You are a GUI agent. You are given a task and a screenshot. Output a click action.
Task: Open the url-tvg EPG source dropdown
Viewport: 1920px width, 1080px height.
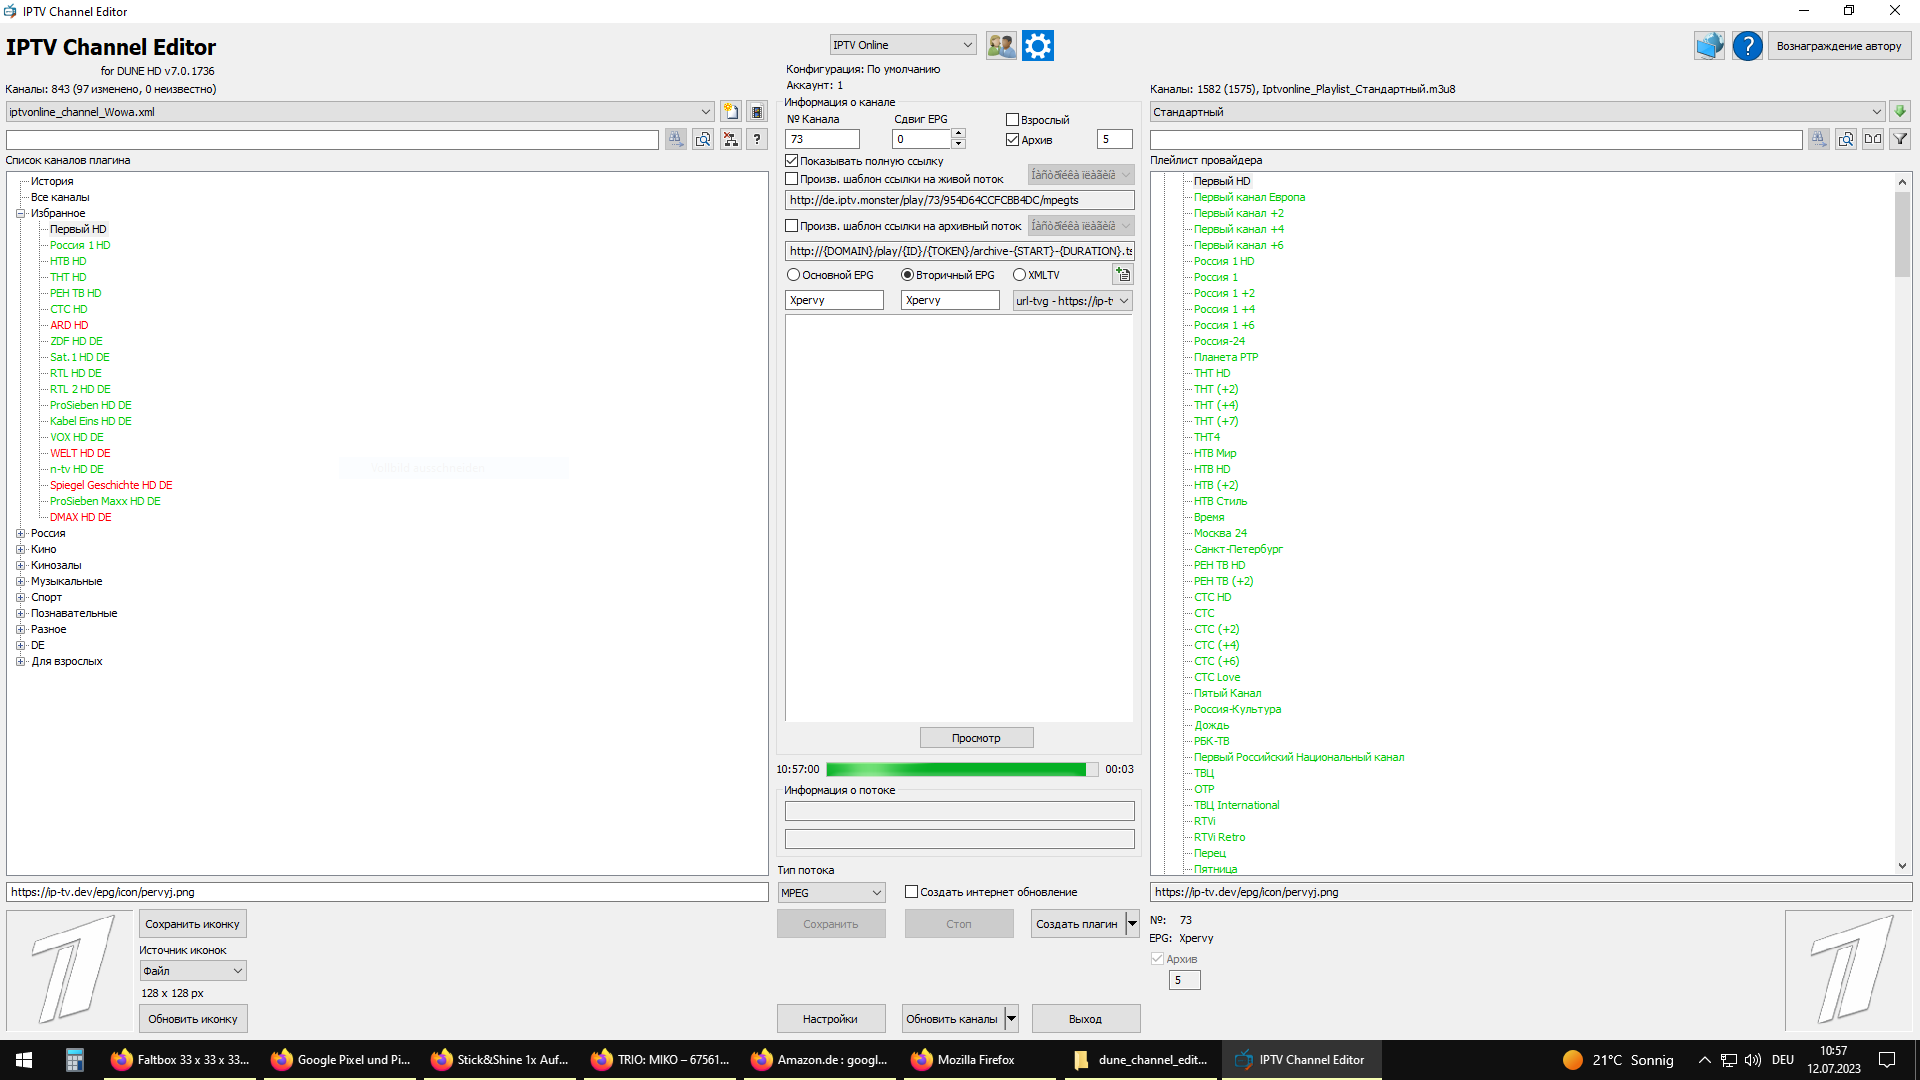coord(1072,301)
